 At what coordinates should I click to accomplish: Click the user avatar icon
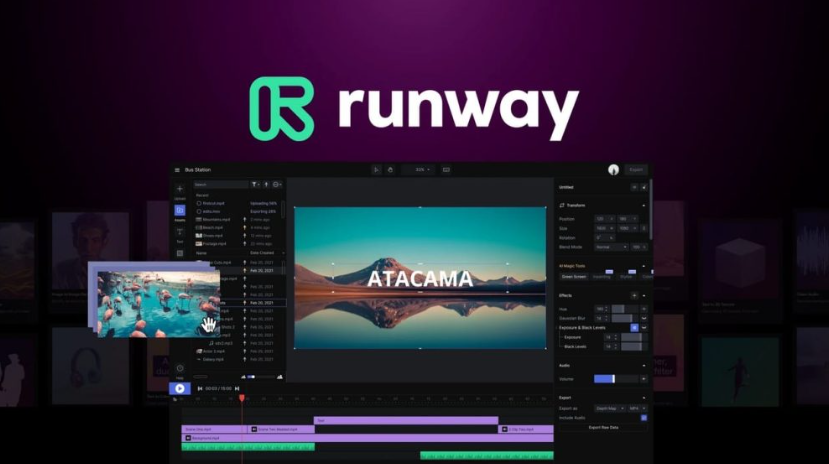pos(613,170)
